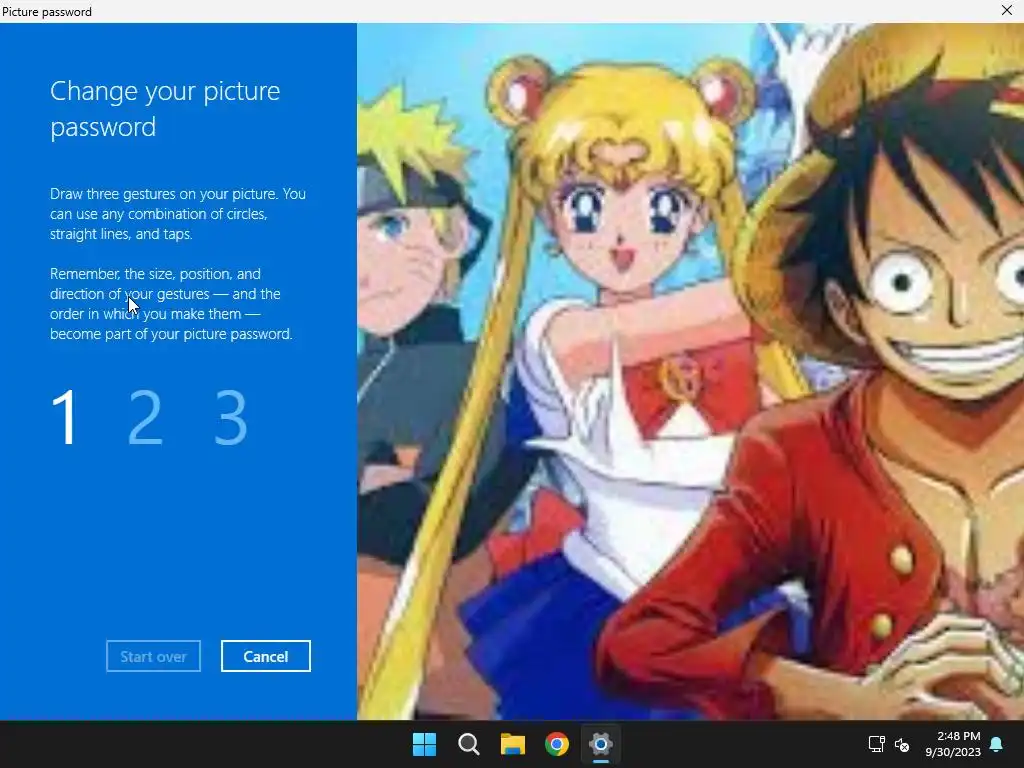Open Settings app in taskbar
1024x768 pixels.
[x=600, y=744]
